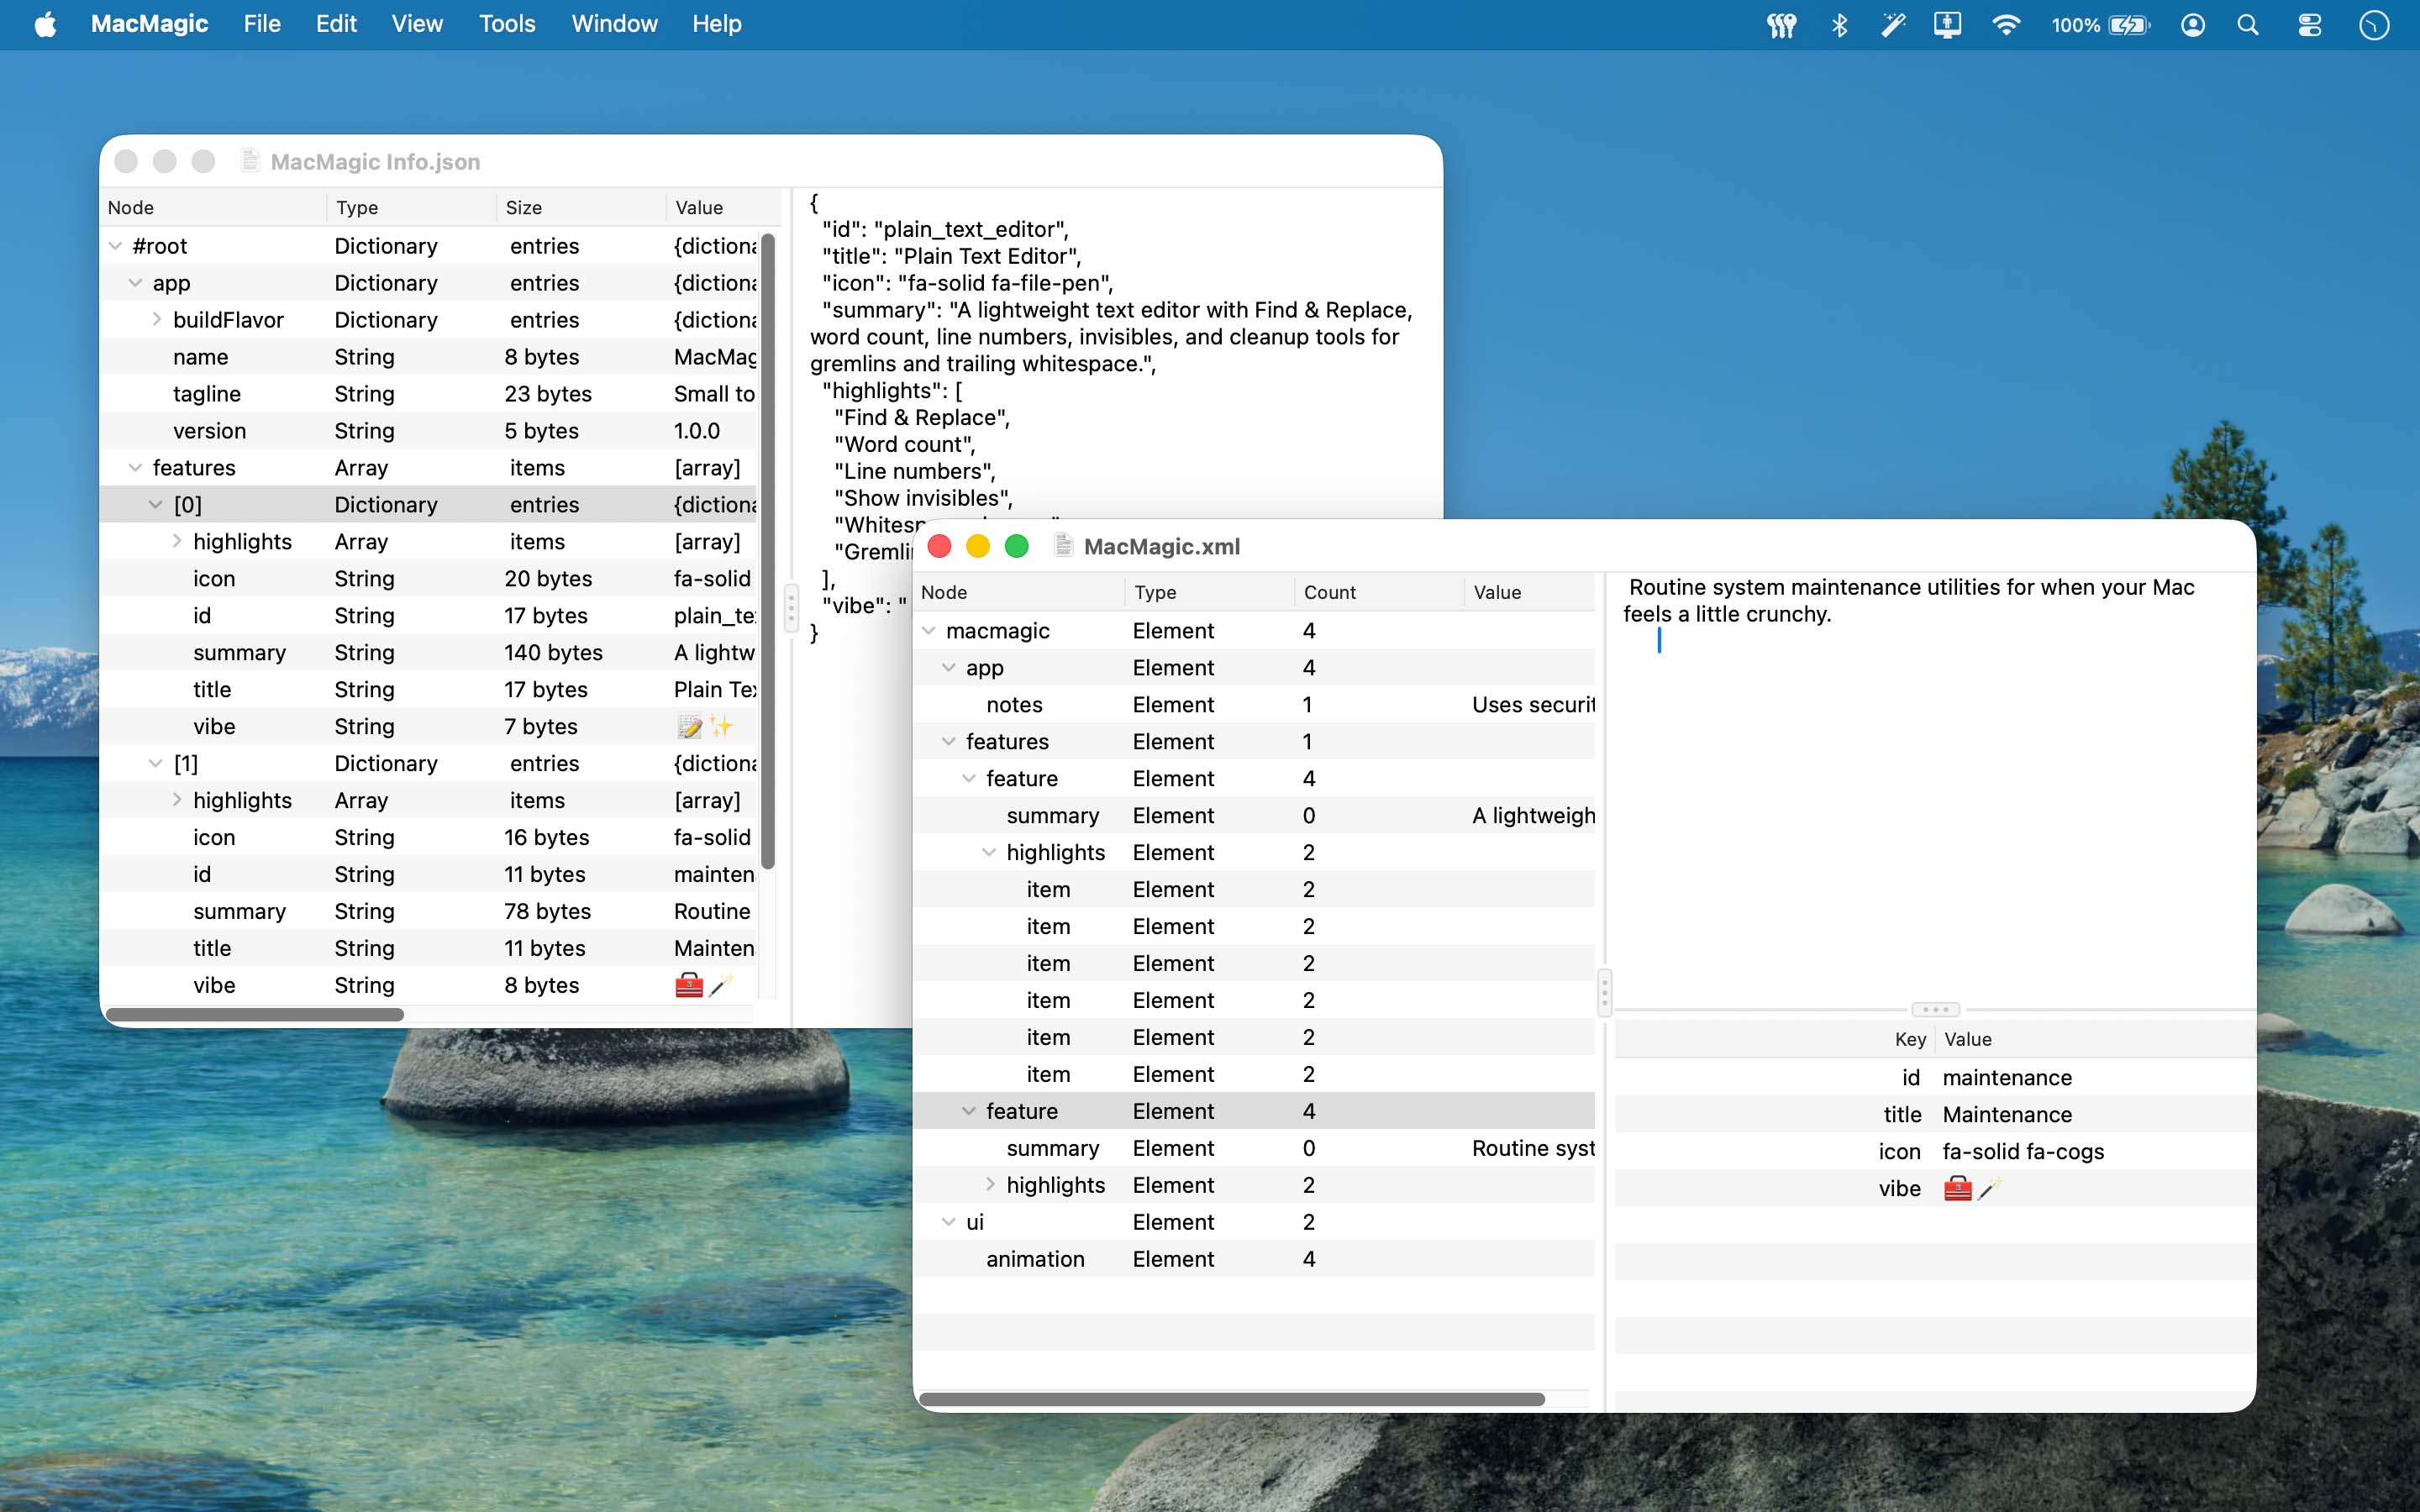Collapse the [1] dictionary in features array
Viewport: 2420px width, 1512px height.
click(156, 764)
